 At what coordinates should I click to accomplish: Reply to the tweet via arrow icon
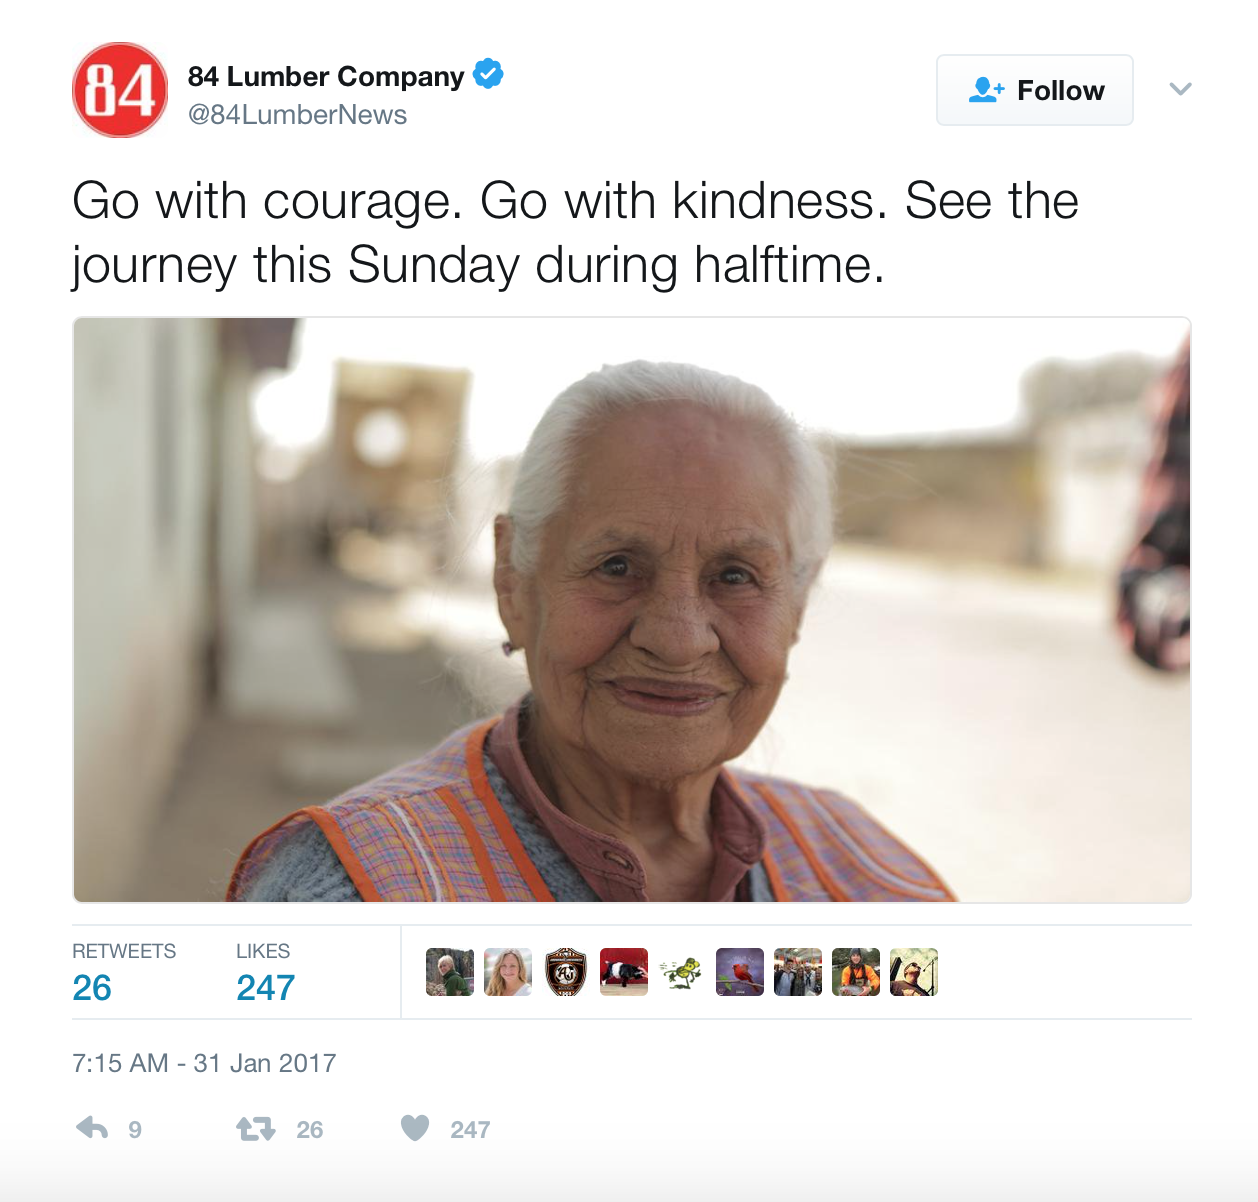click(x=92, y=1128)
